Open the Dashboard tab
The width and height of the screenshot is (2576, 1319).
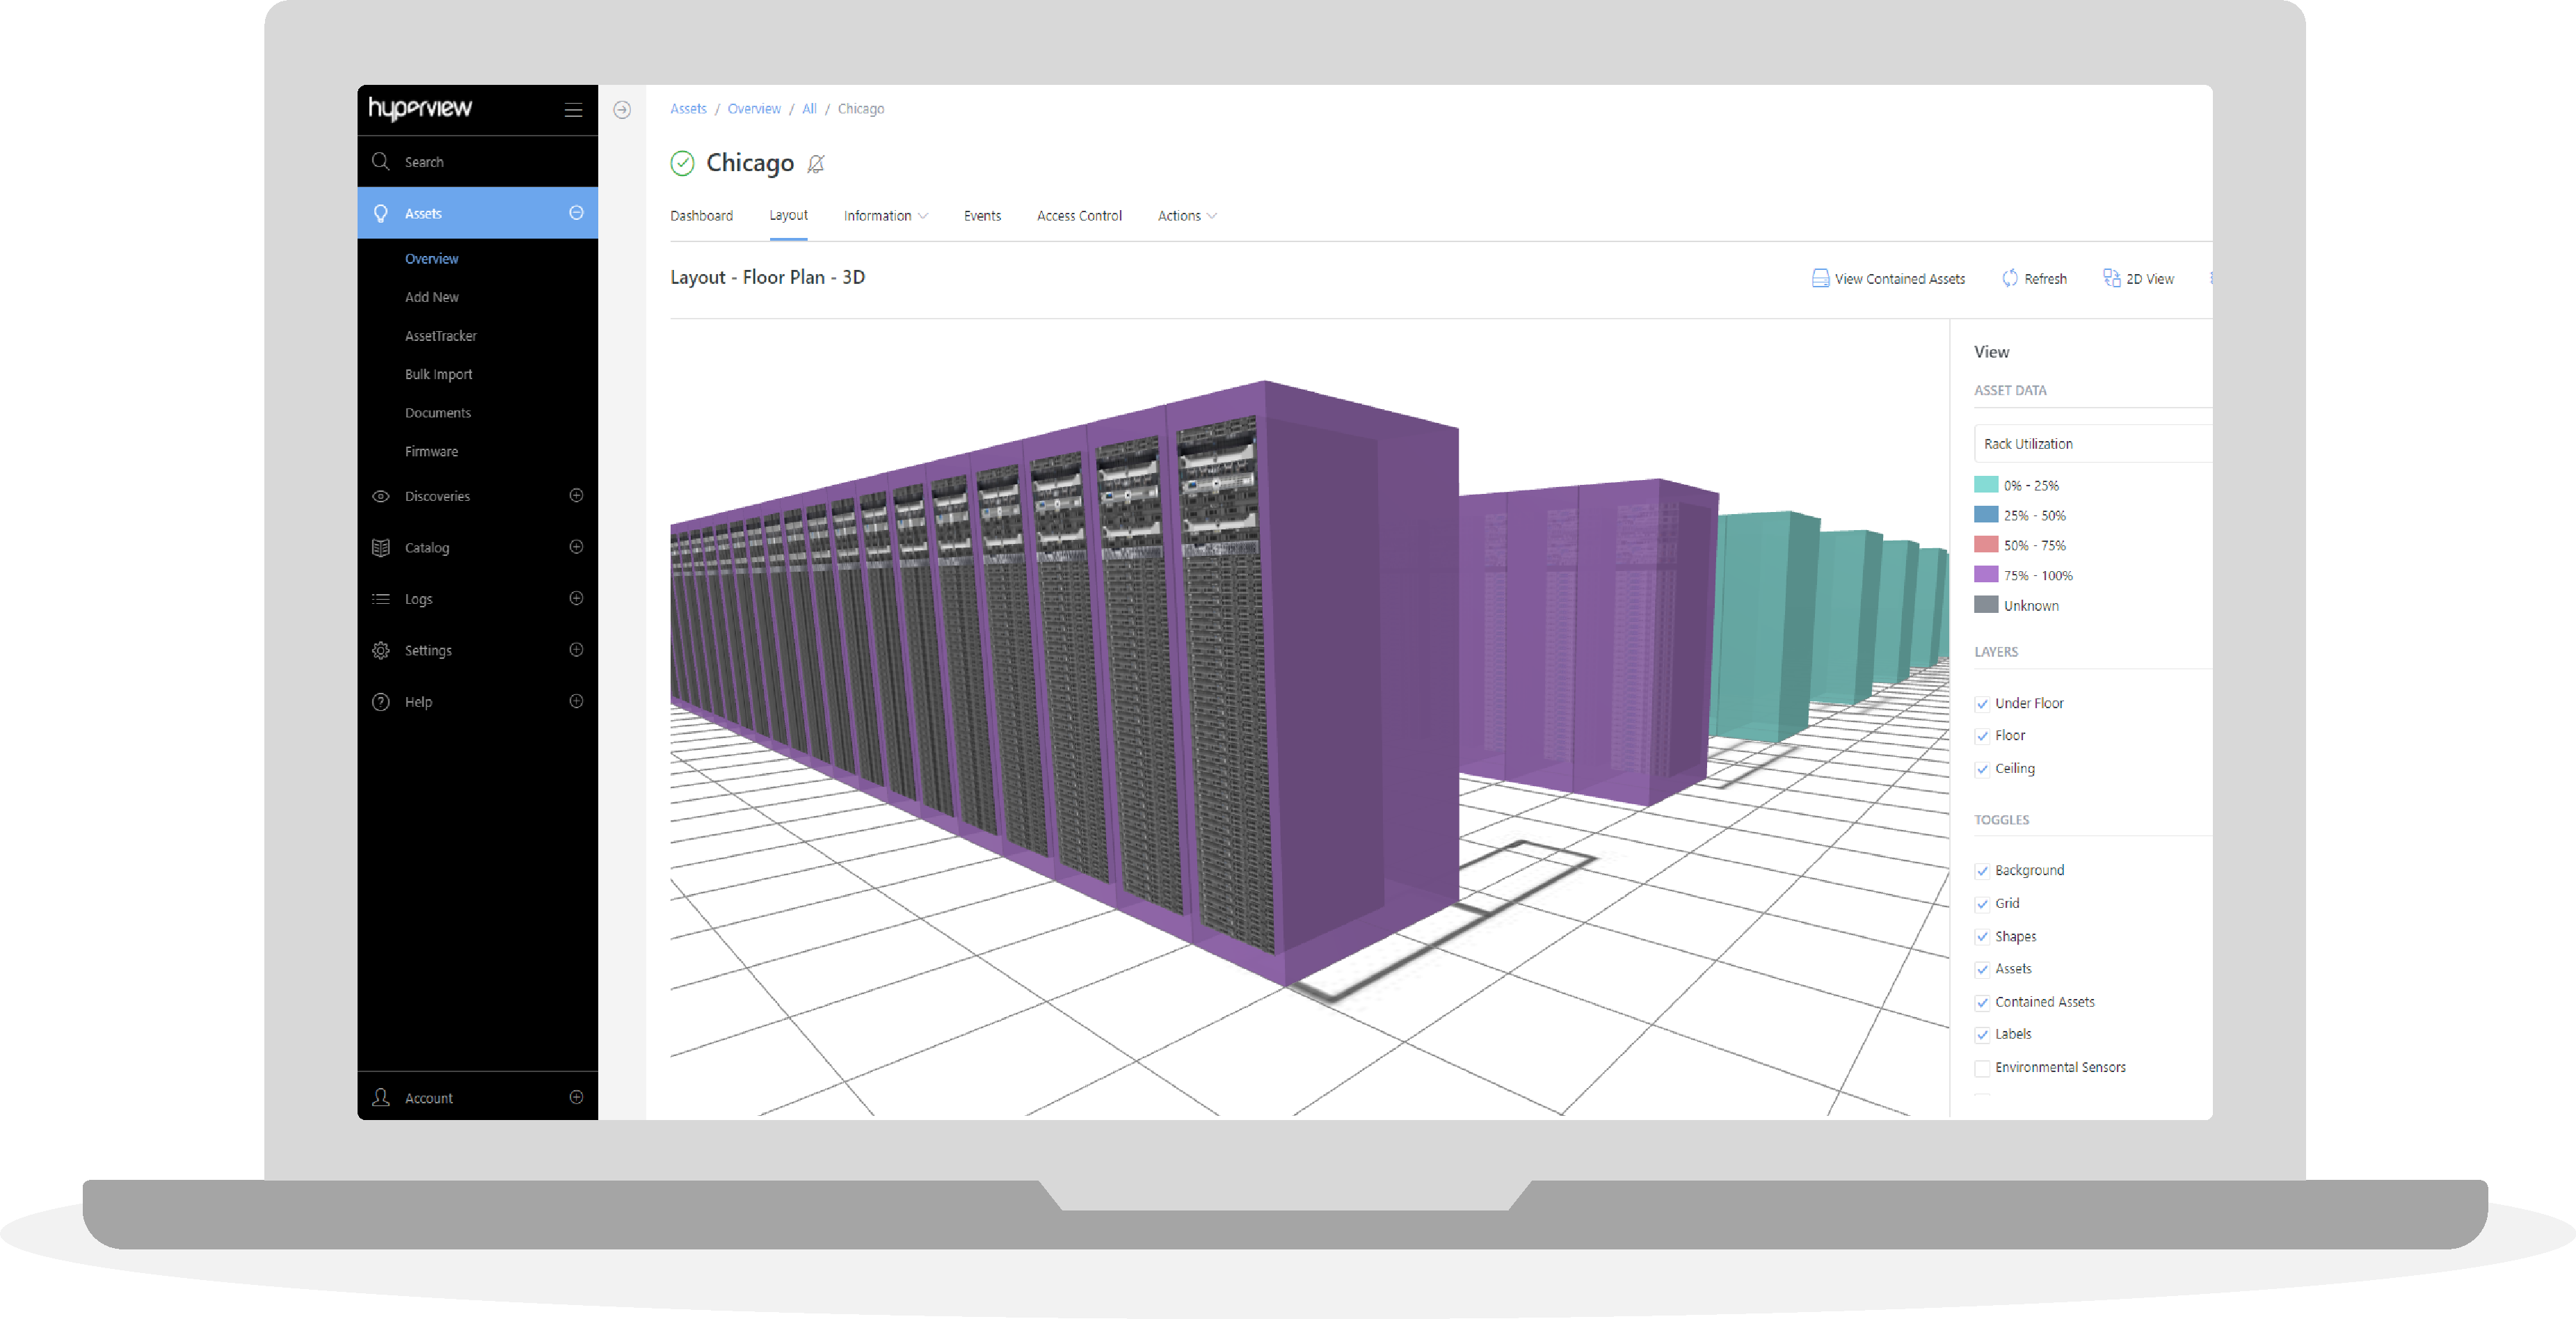[701, 216]
